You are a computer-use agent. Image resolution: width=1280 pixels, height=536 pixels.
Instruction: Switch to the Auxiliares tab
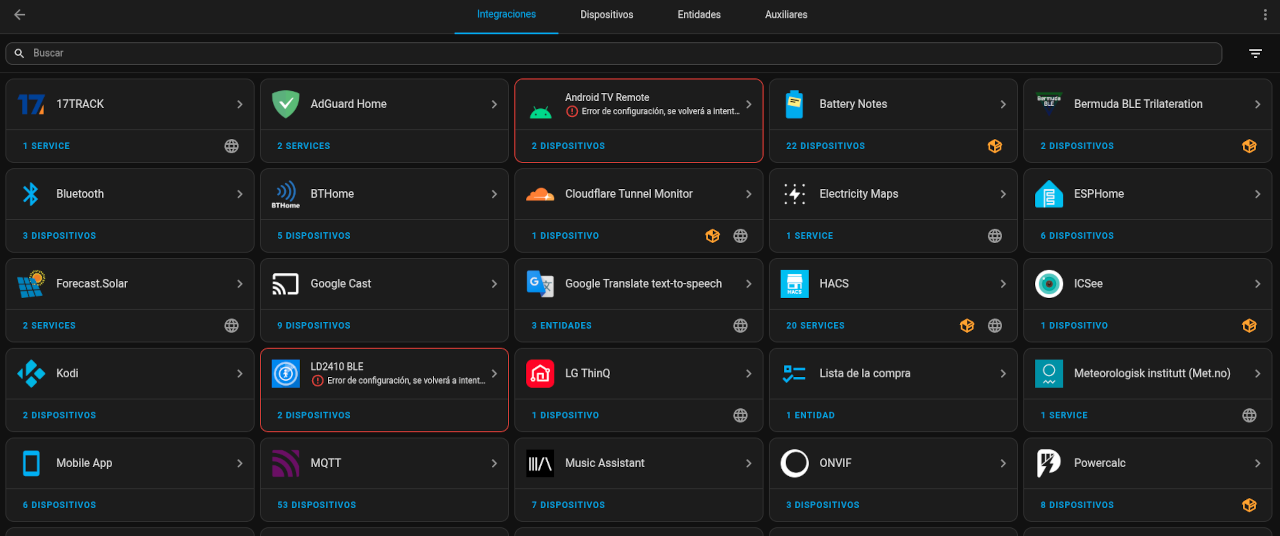click(786, 15)
